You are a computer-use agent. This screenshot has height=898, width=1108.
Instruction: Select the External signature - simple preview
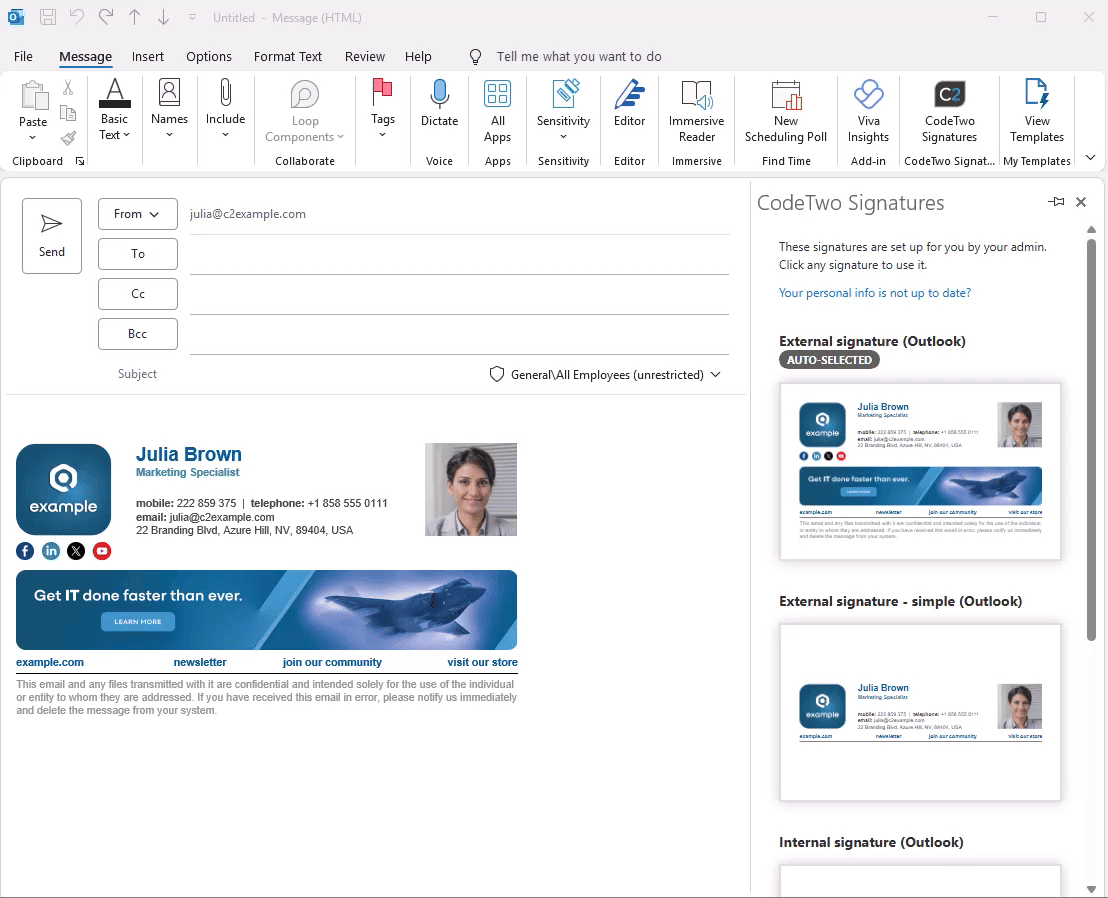point(920,712)
